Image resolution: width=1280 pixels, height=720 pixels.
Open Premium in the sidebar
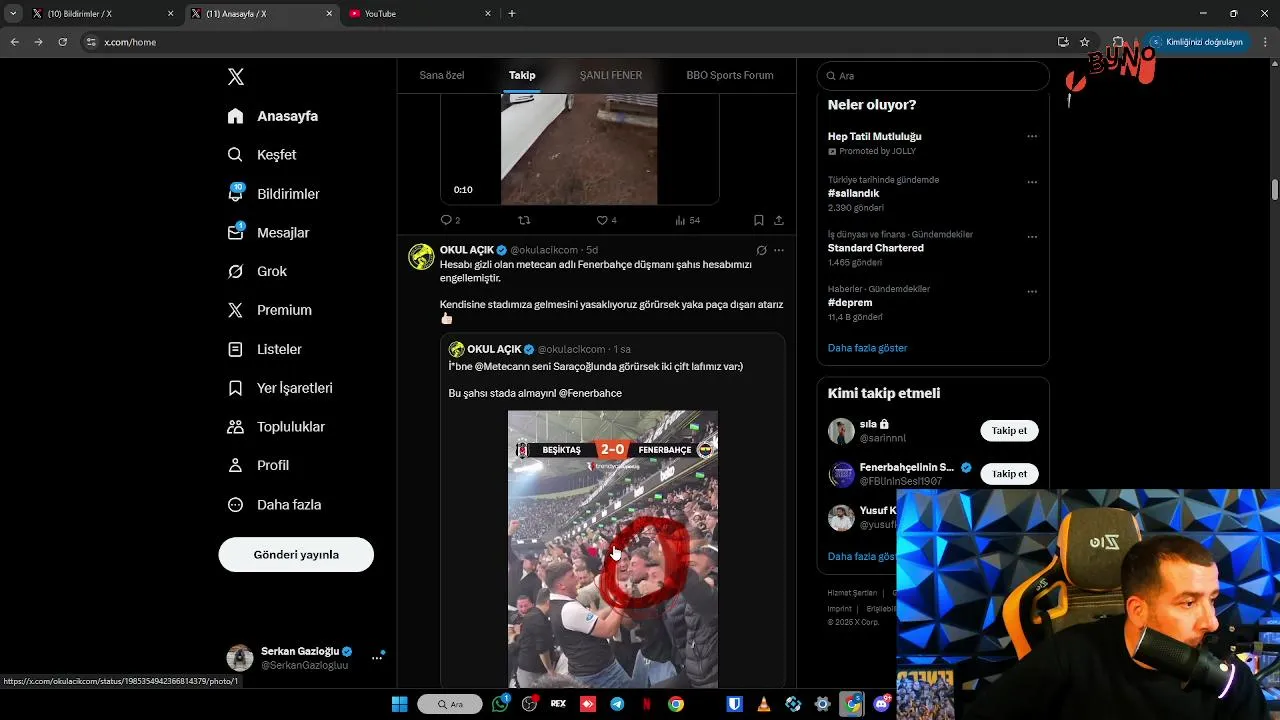pos(269,310)
